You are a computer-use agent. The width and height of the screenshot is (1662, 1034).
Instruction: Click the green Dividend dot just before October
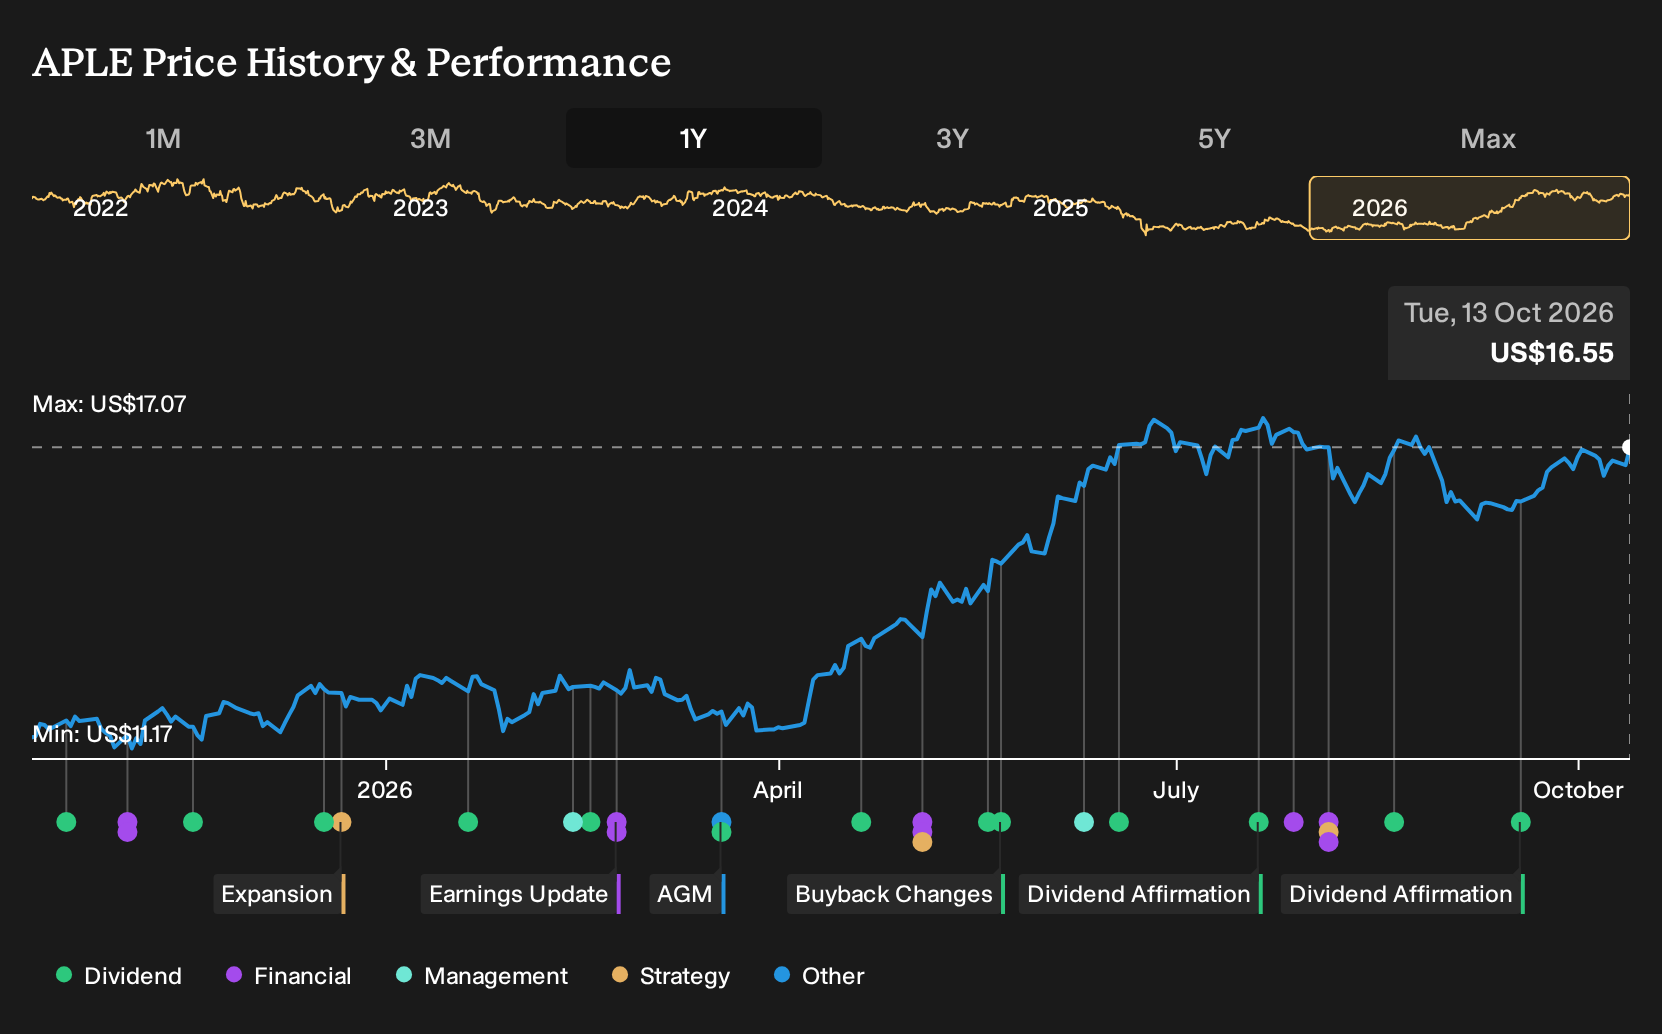(x=1521, y=822)
